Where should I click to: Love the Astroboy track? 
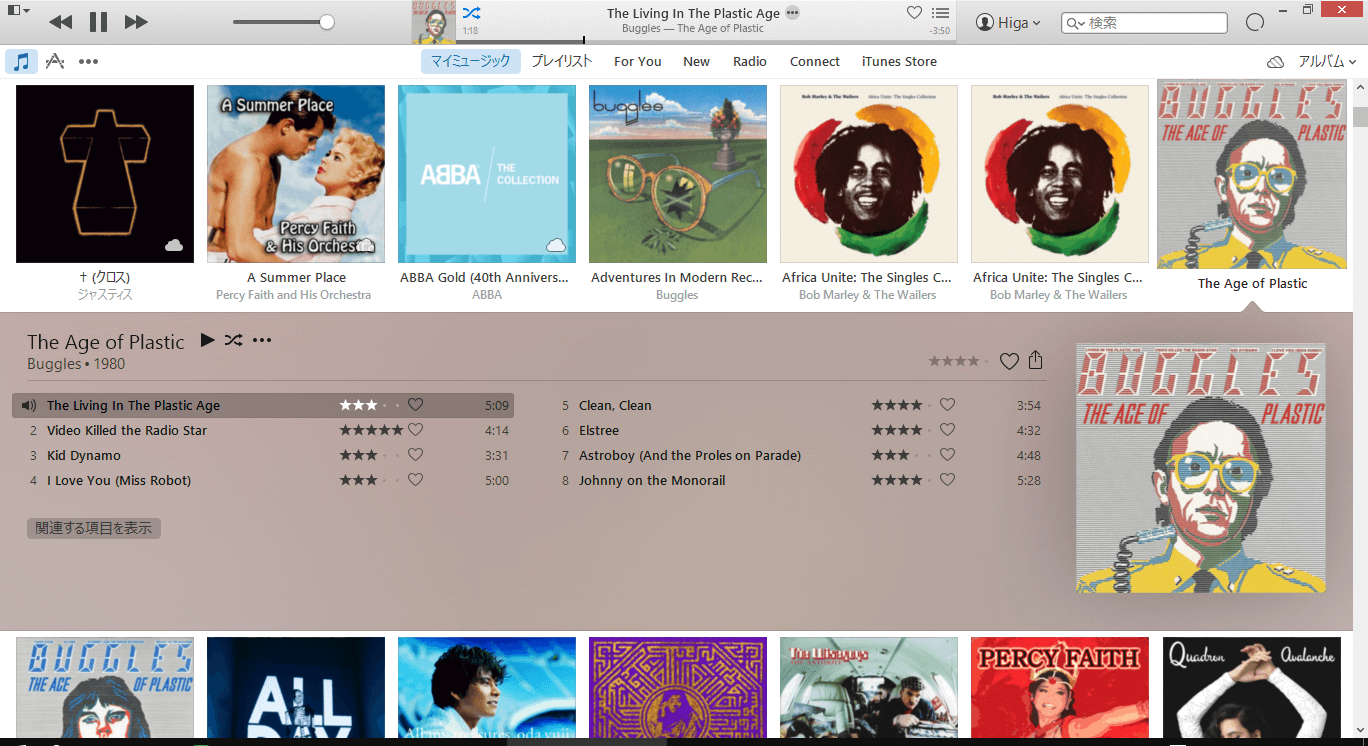pos(947,455)
